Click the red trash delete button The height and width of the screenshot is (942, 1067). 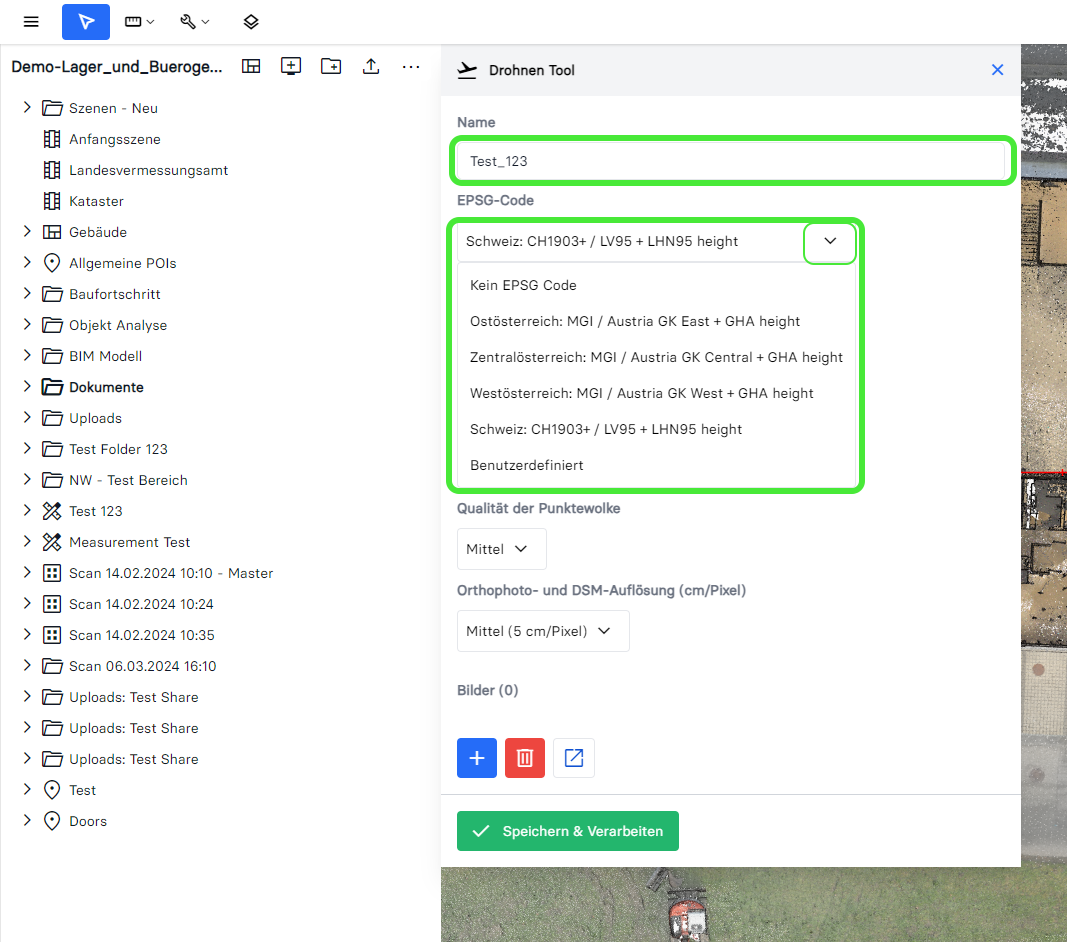[x=525, y=758]
